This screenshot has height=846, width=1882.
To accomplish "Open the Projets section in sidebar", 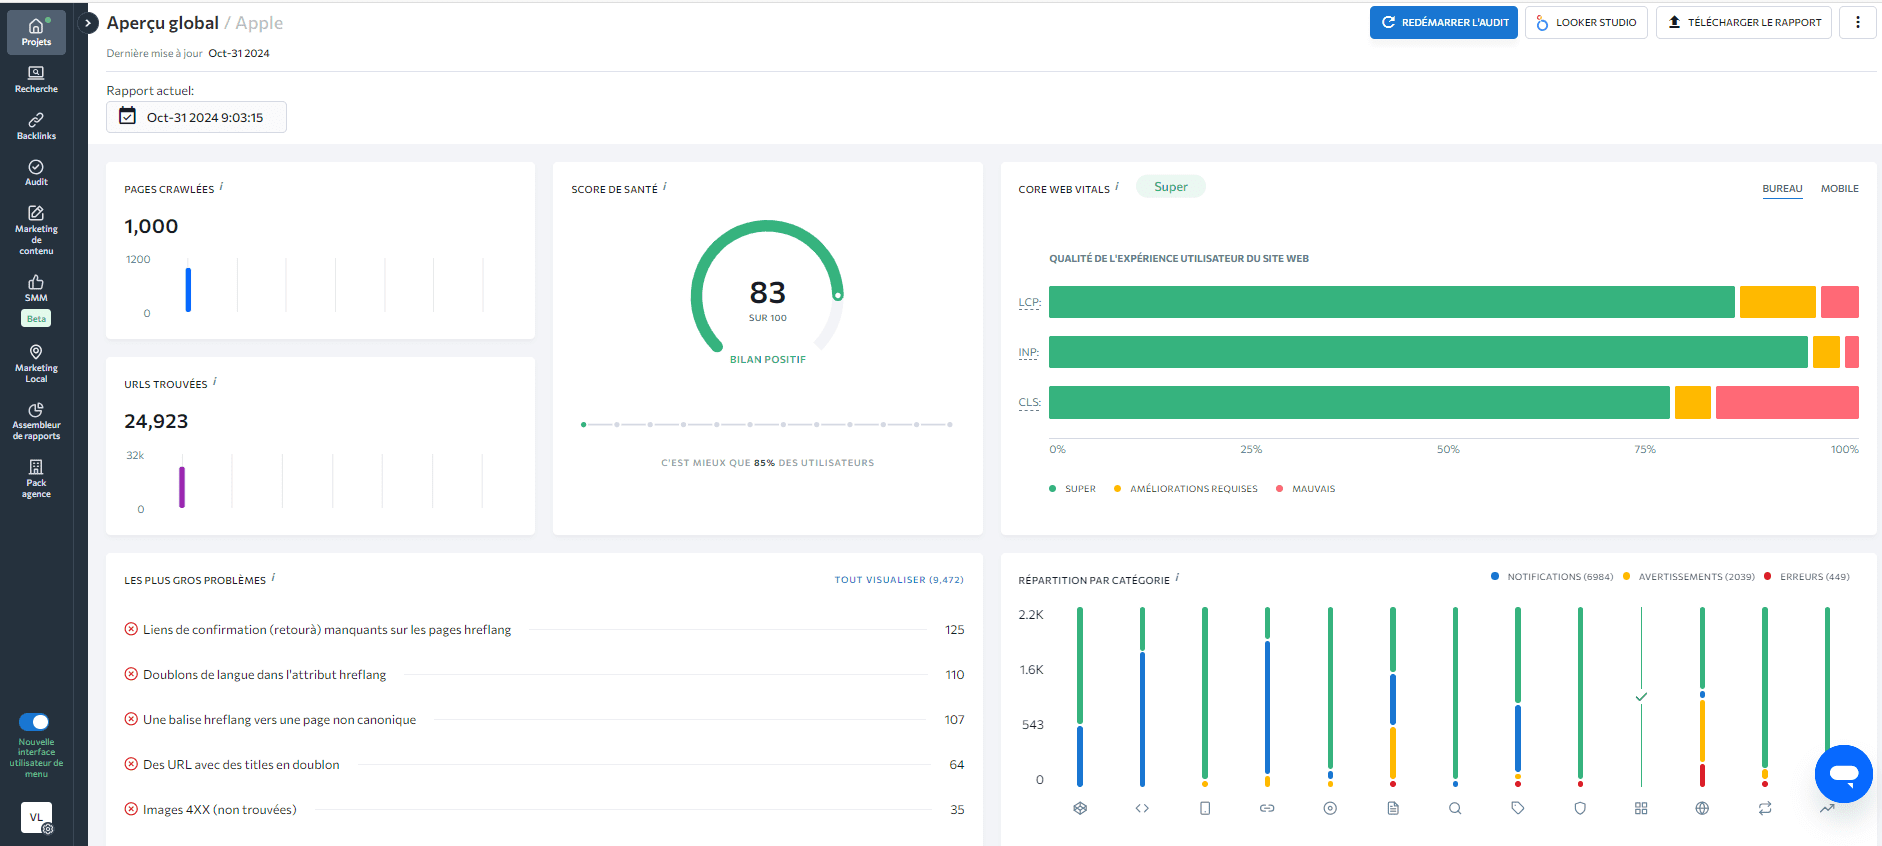I will pyautogui.click(x=36, y=32).
